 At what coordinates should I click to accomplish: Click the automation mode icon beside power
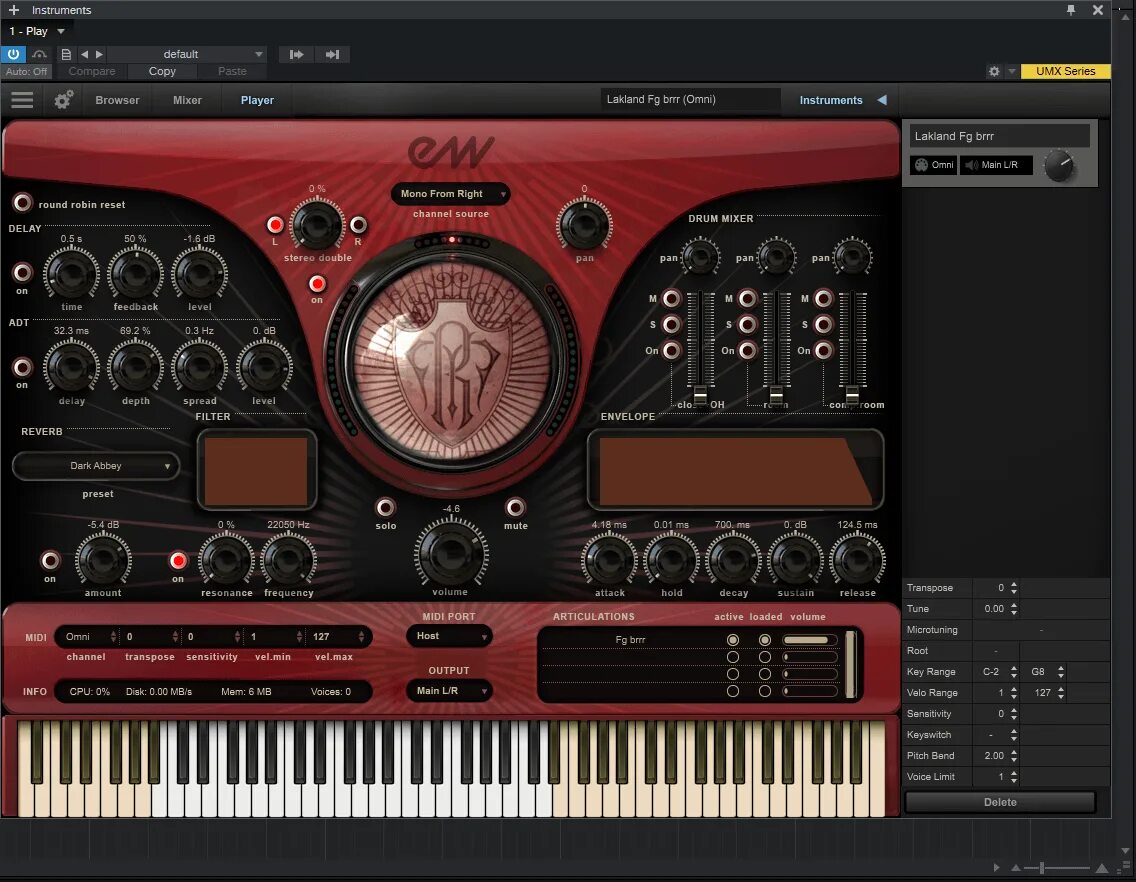(39, 54)
